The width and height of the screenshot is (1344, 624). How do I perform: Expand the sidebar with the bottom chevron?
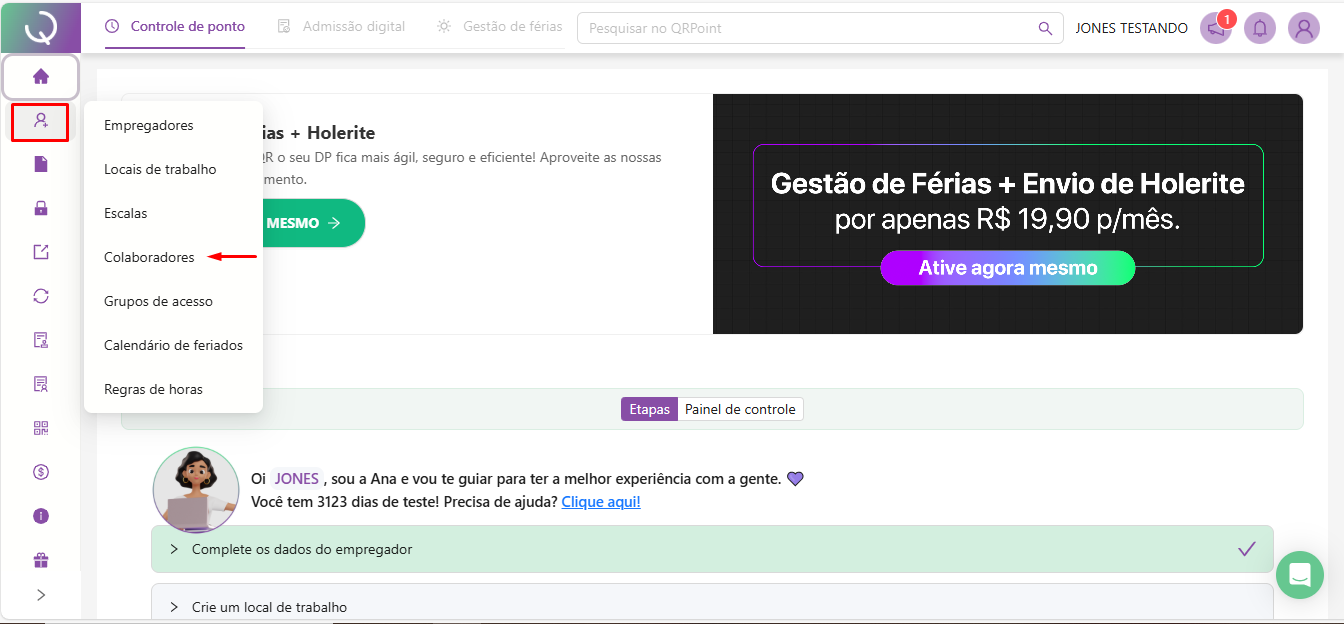[x=41, y=595]
